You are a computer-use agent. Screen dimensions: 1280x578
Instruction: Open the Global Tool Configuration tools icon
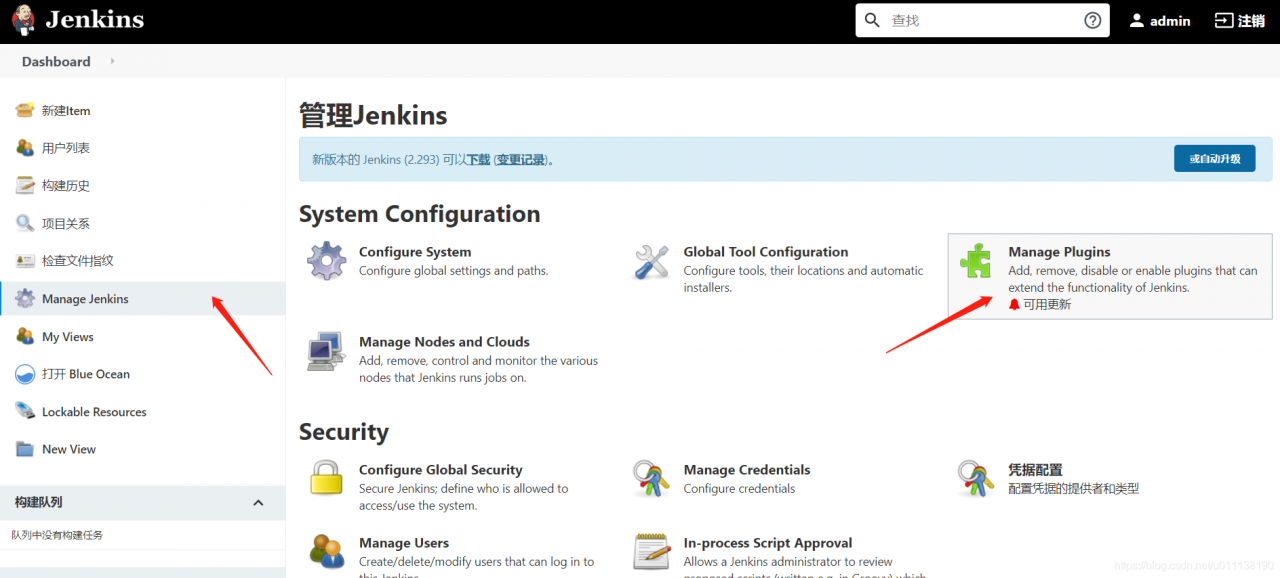pyautogui.click(x=652, y=262)
